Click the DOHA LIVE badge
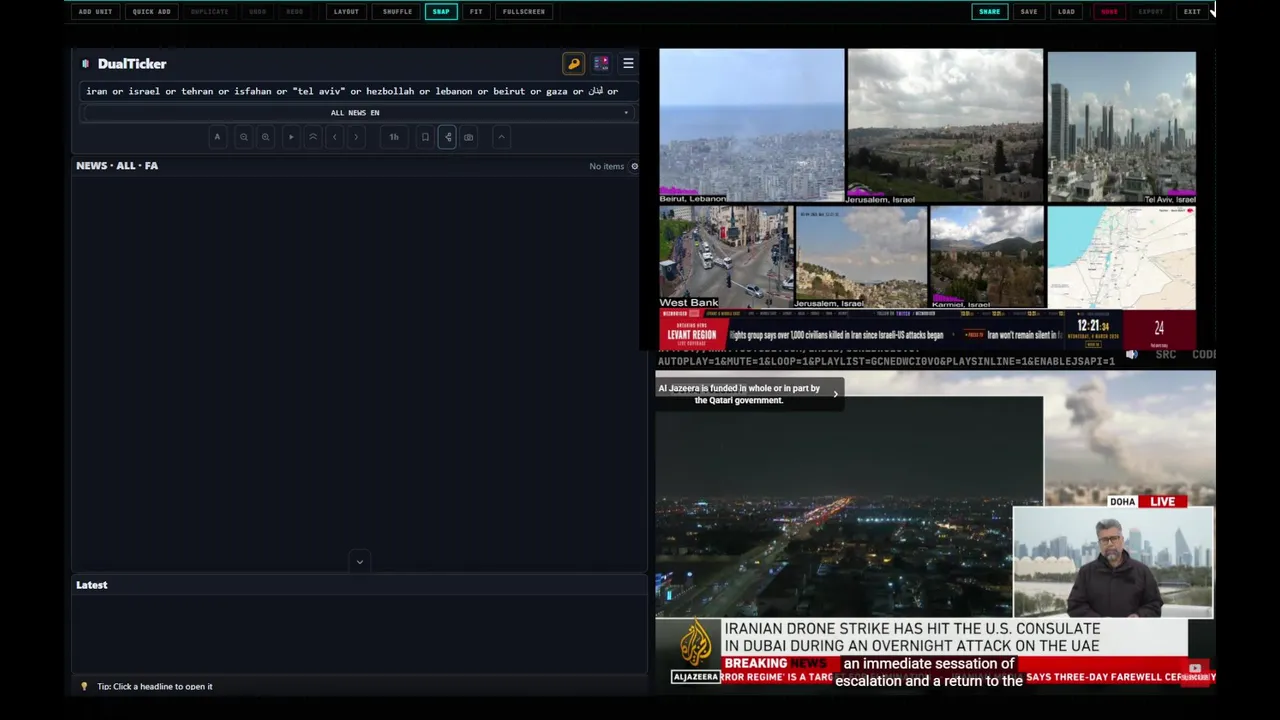 1146,502
